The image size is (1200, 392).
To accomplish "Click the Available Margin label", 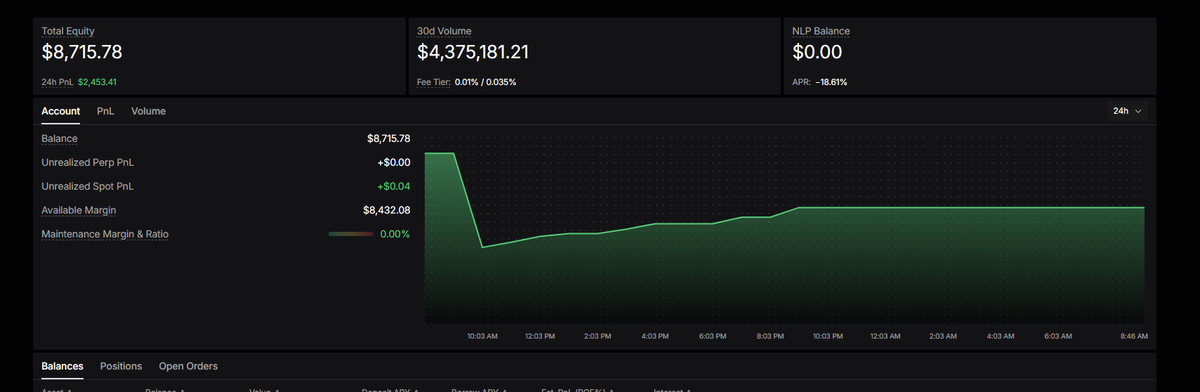I will (80, 210).
